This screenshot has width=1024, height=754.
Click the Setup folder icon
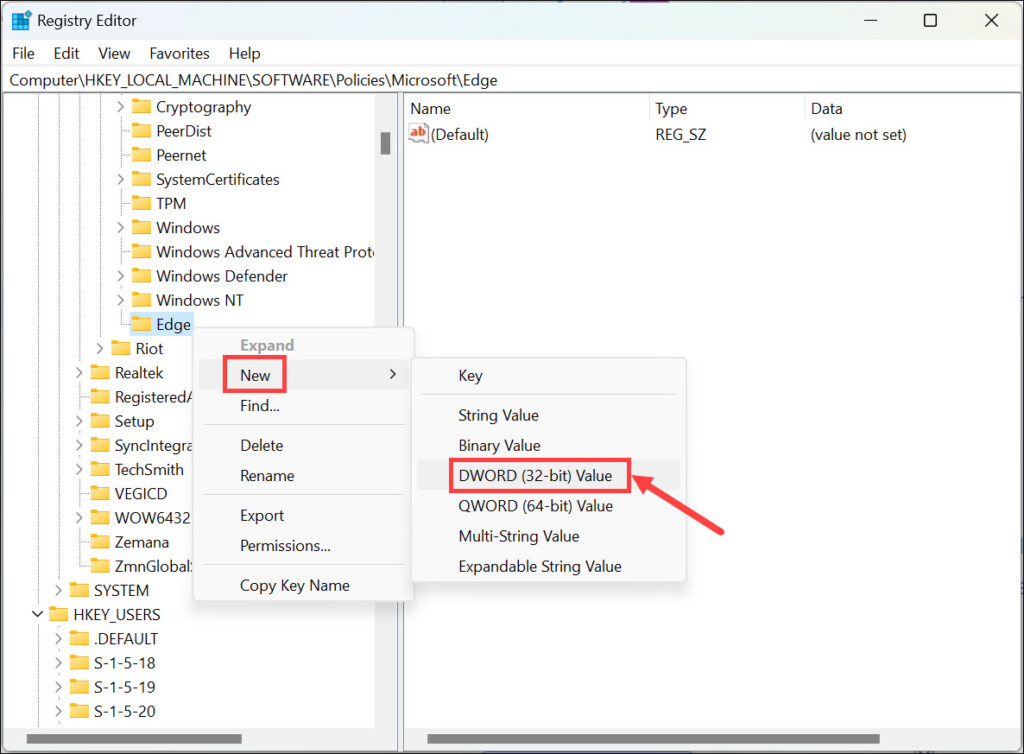100,420
